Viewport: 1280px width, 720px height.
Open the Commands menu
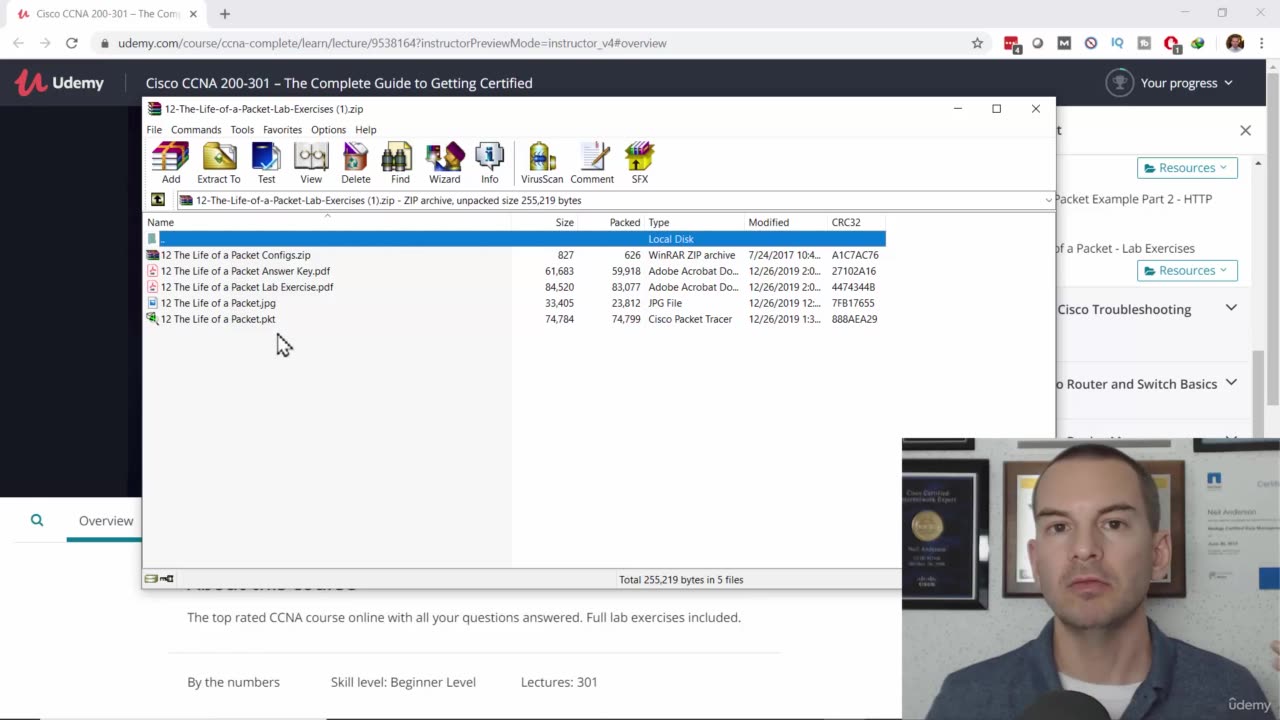[196, 130]
